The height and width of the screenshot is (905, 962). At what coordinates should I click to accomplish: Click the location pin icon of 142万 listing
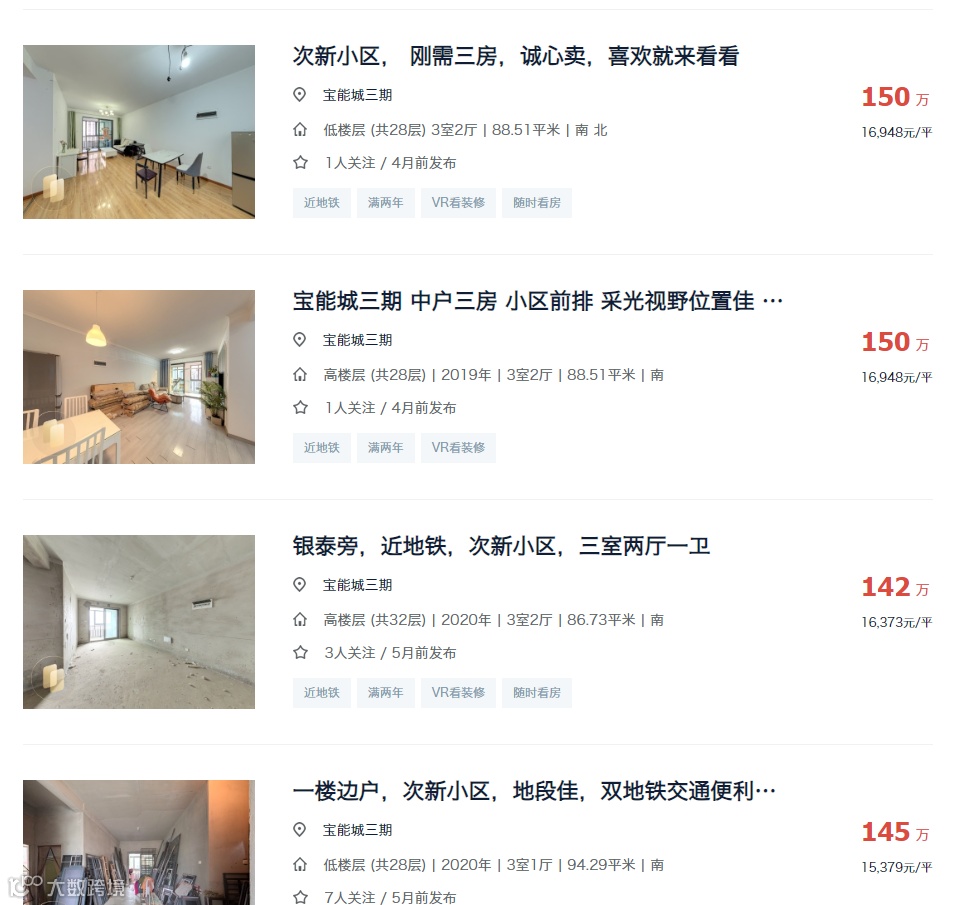click(x=299, y=585)
